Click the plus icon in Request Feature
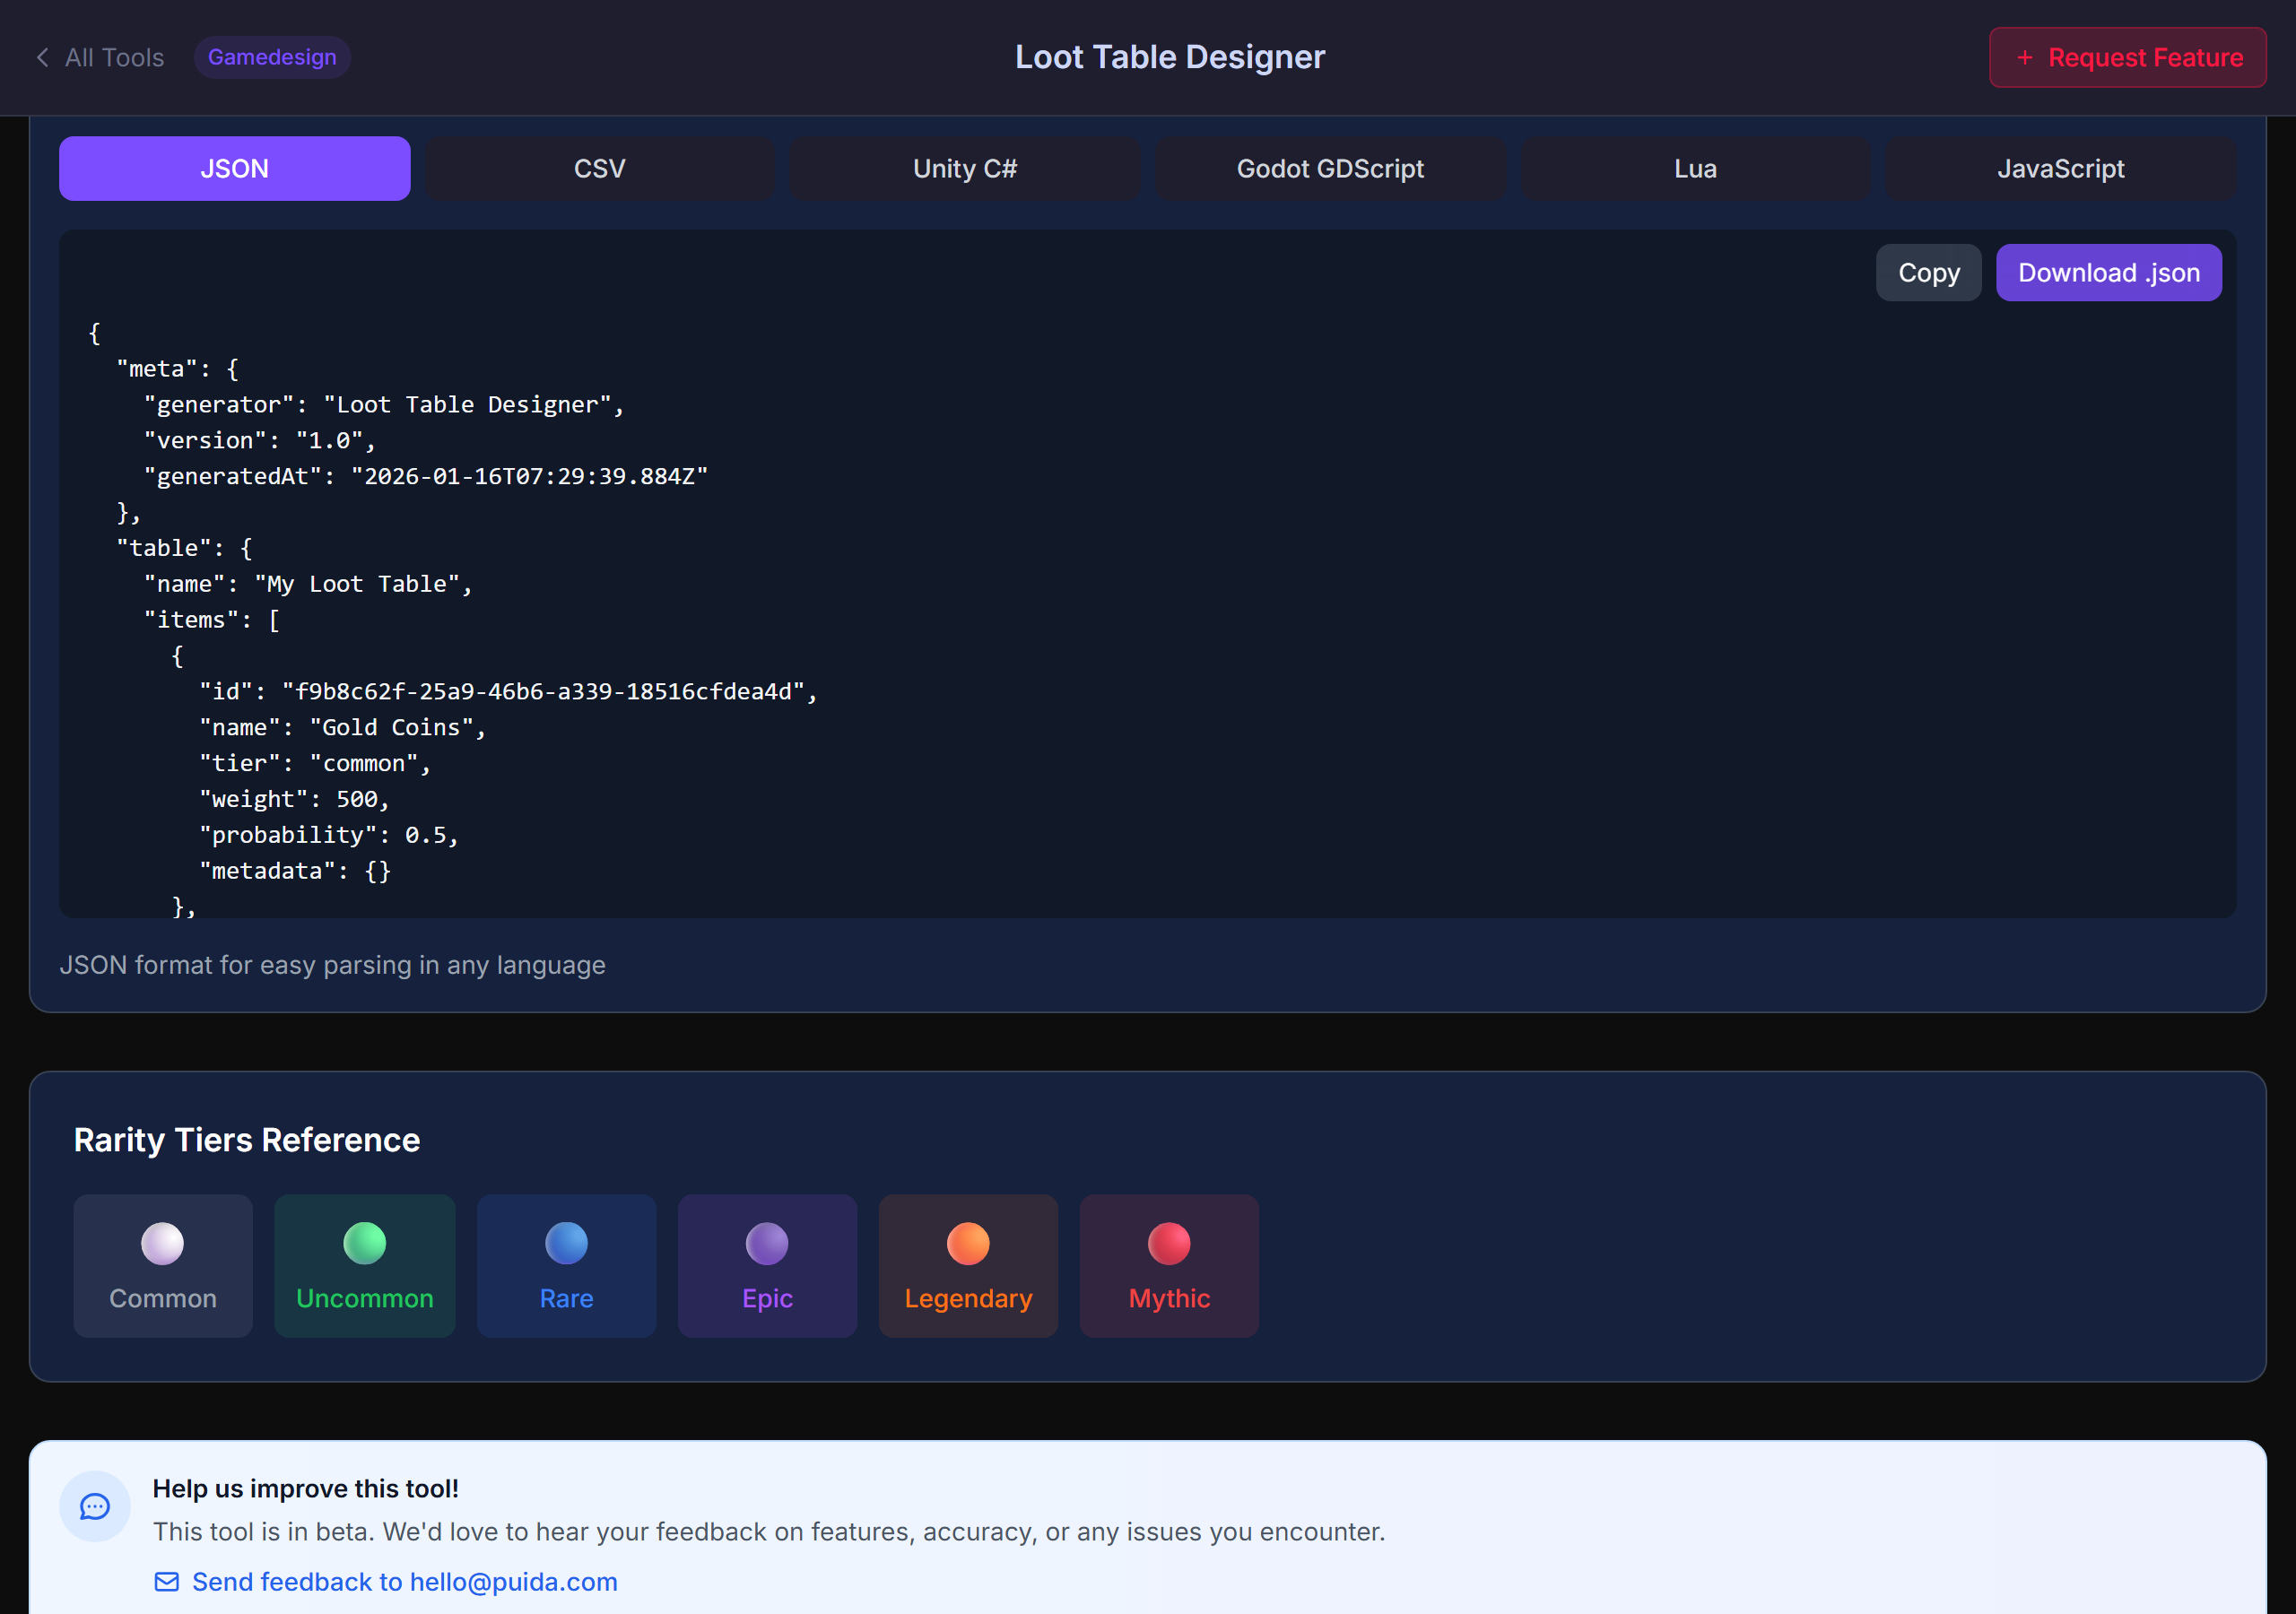 tap(2025, 57)
